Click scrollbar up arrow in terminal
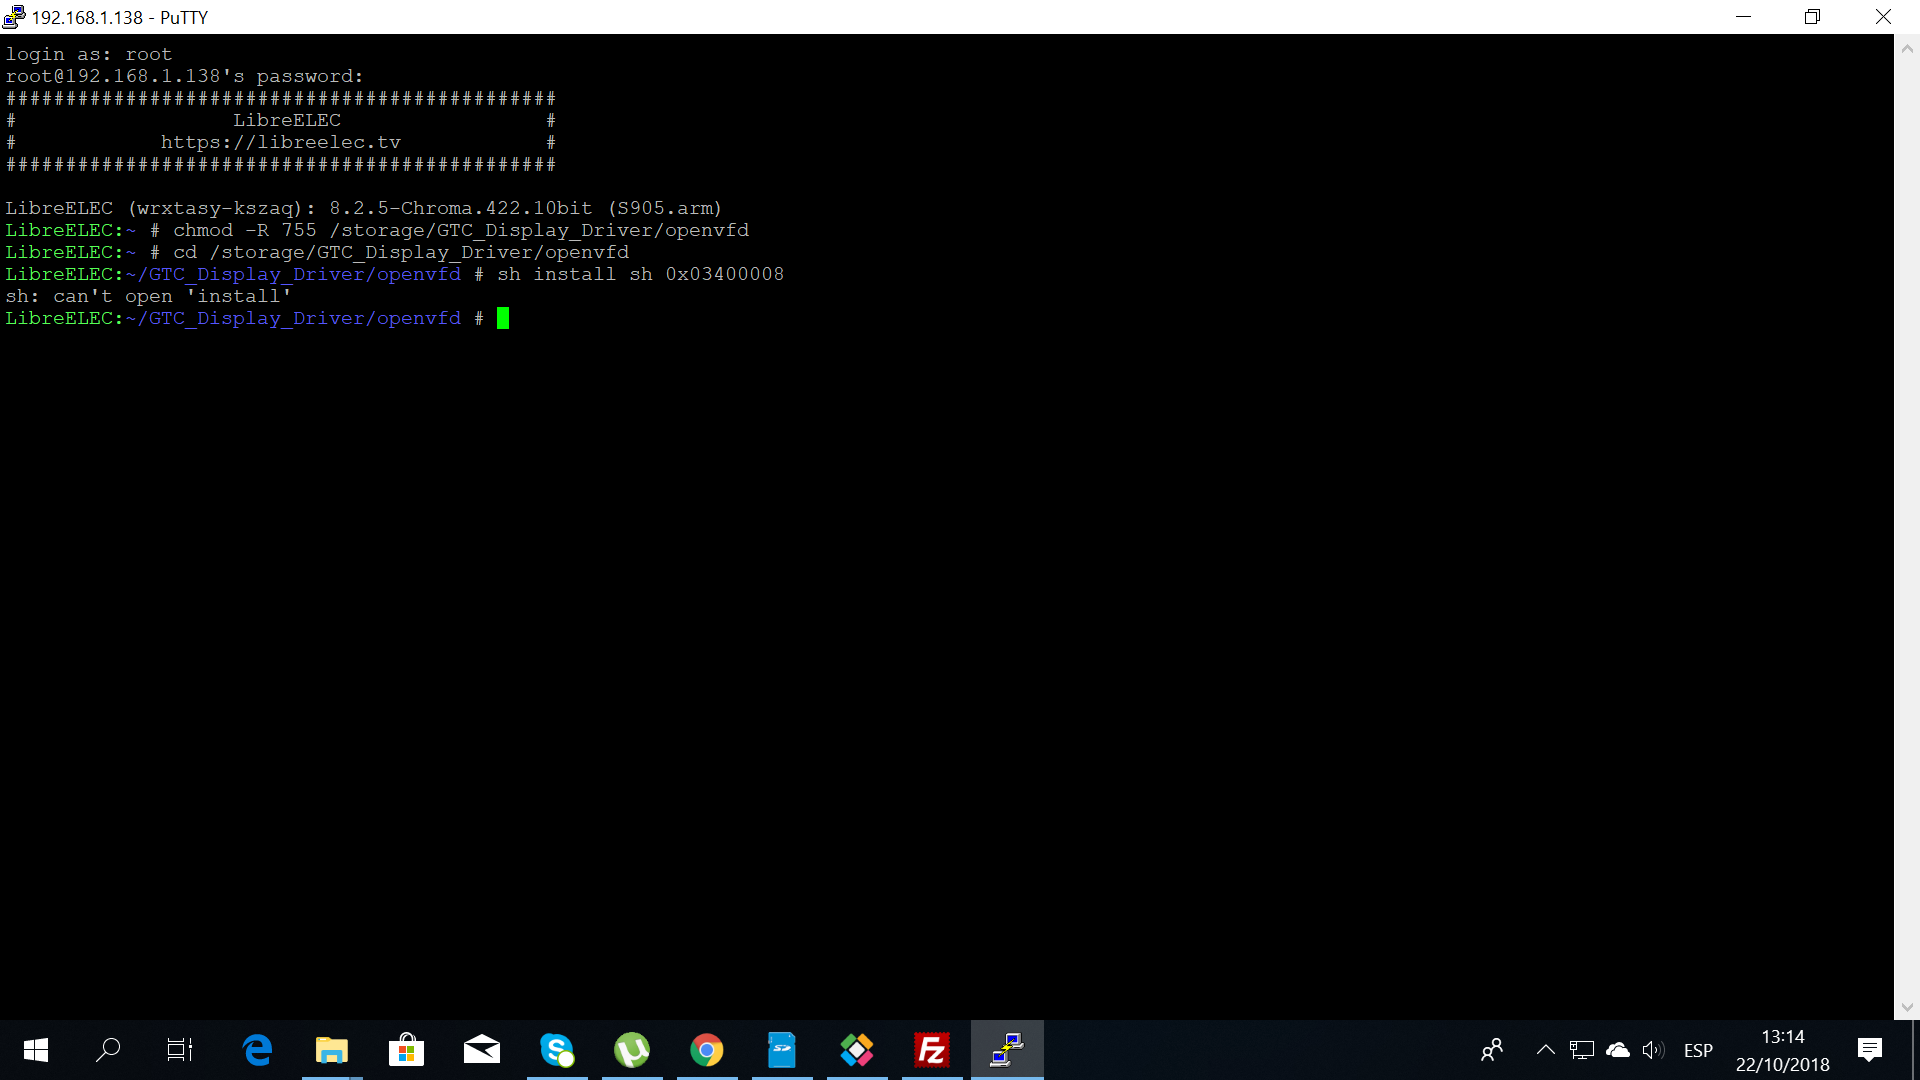The image size is (1920, 1080). coord(1907,47)
